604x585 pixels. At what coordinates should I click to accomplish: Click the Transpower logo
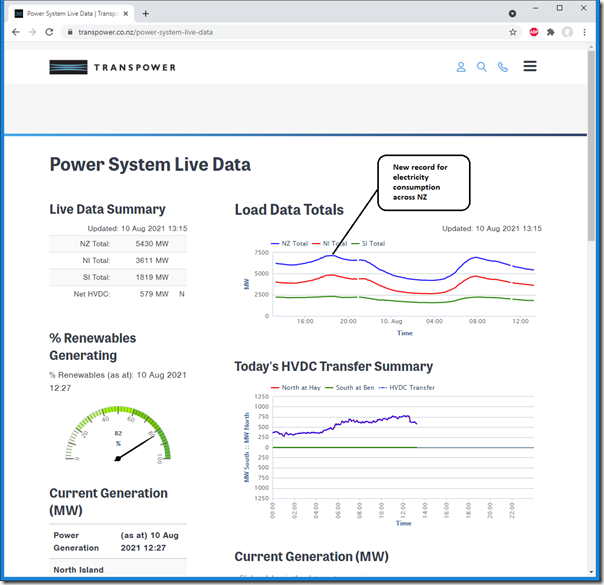click(x=112, y=67)
